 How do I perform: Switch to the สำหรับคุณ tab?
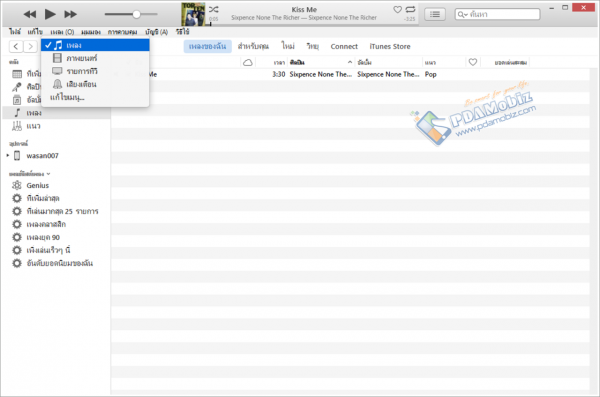pyautogui.click(x=253, y=46)
